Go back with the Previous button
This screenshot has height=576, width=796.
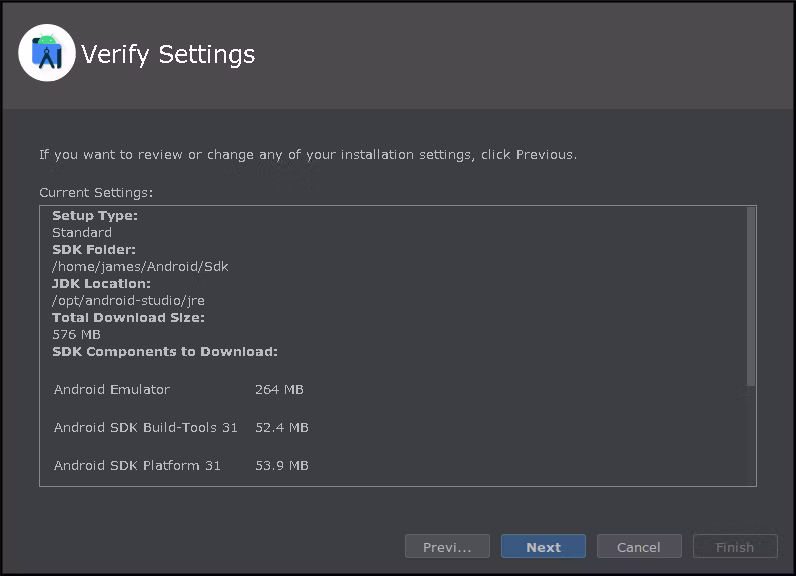point(447,547)
